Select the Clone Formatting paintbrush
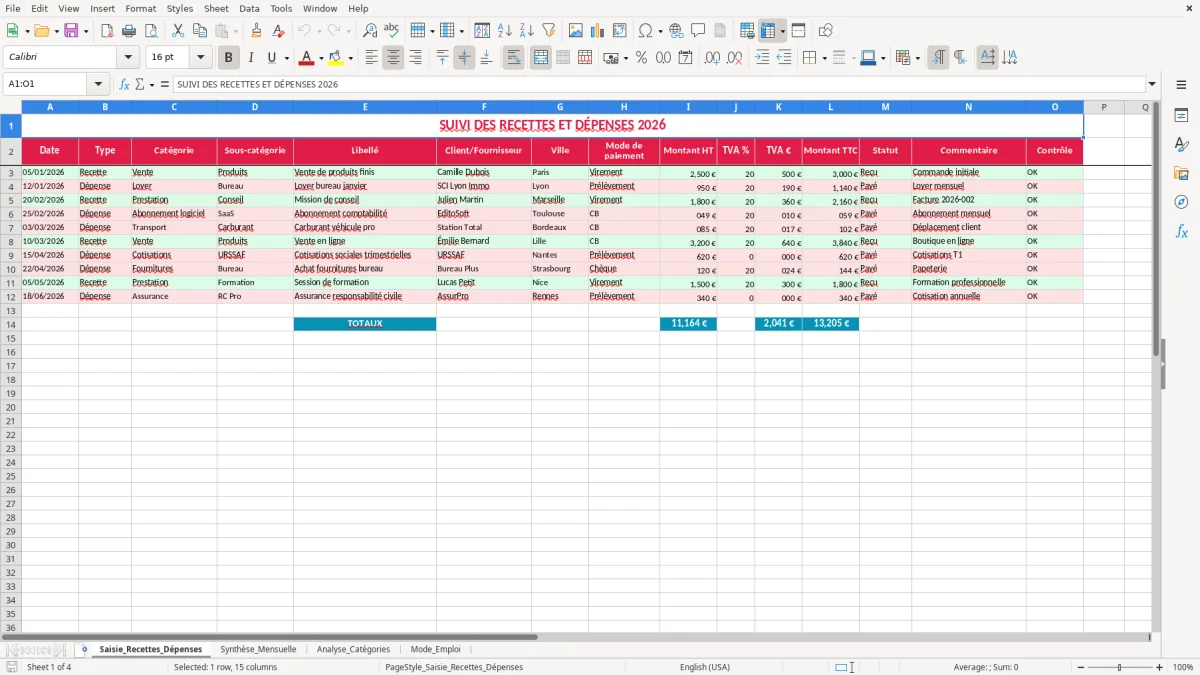This screenshot has width=1200, height=675. (257, 31)
